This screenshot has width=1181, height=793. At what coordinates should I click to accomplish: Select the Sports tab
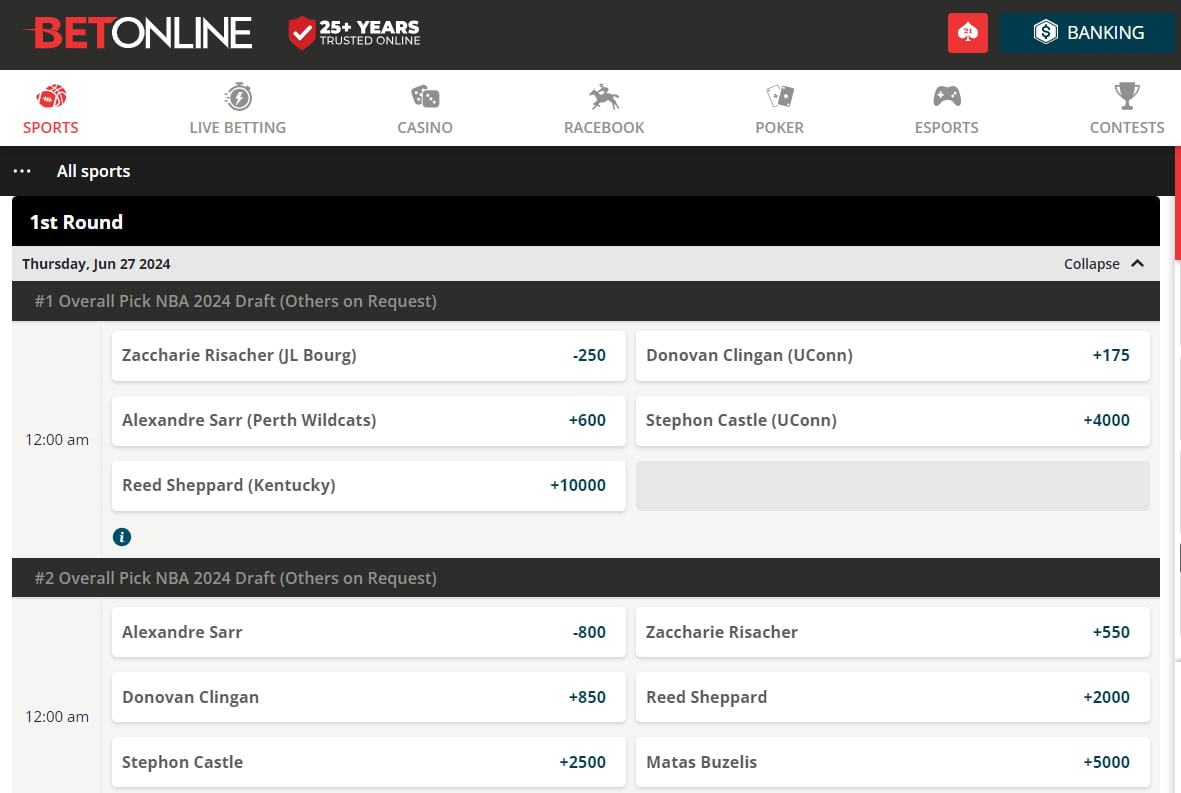coord(50,109)
